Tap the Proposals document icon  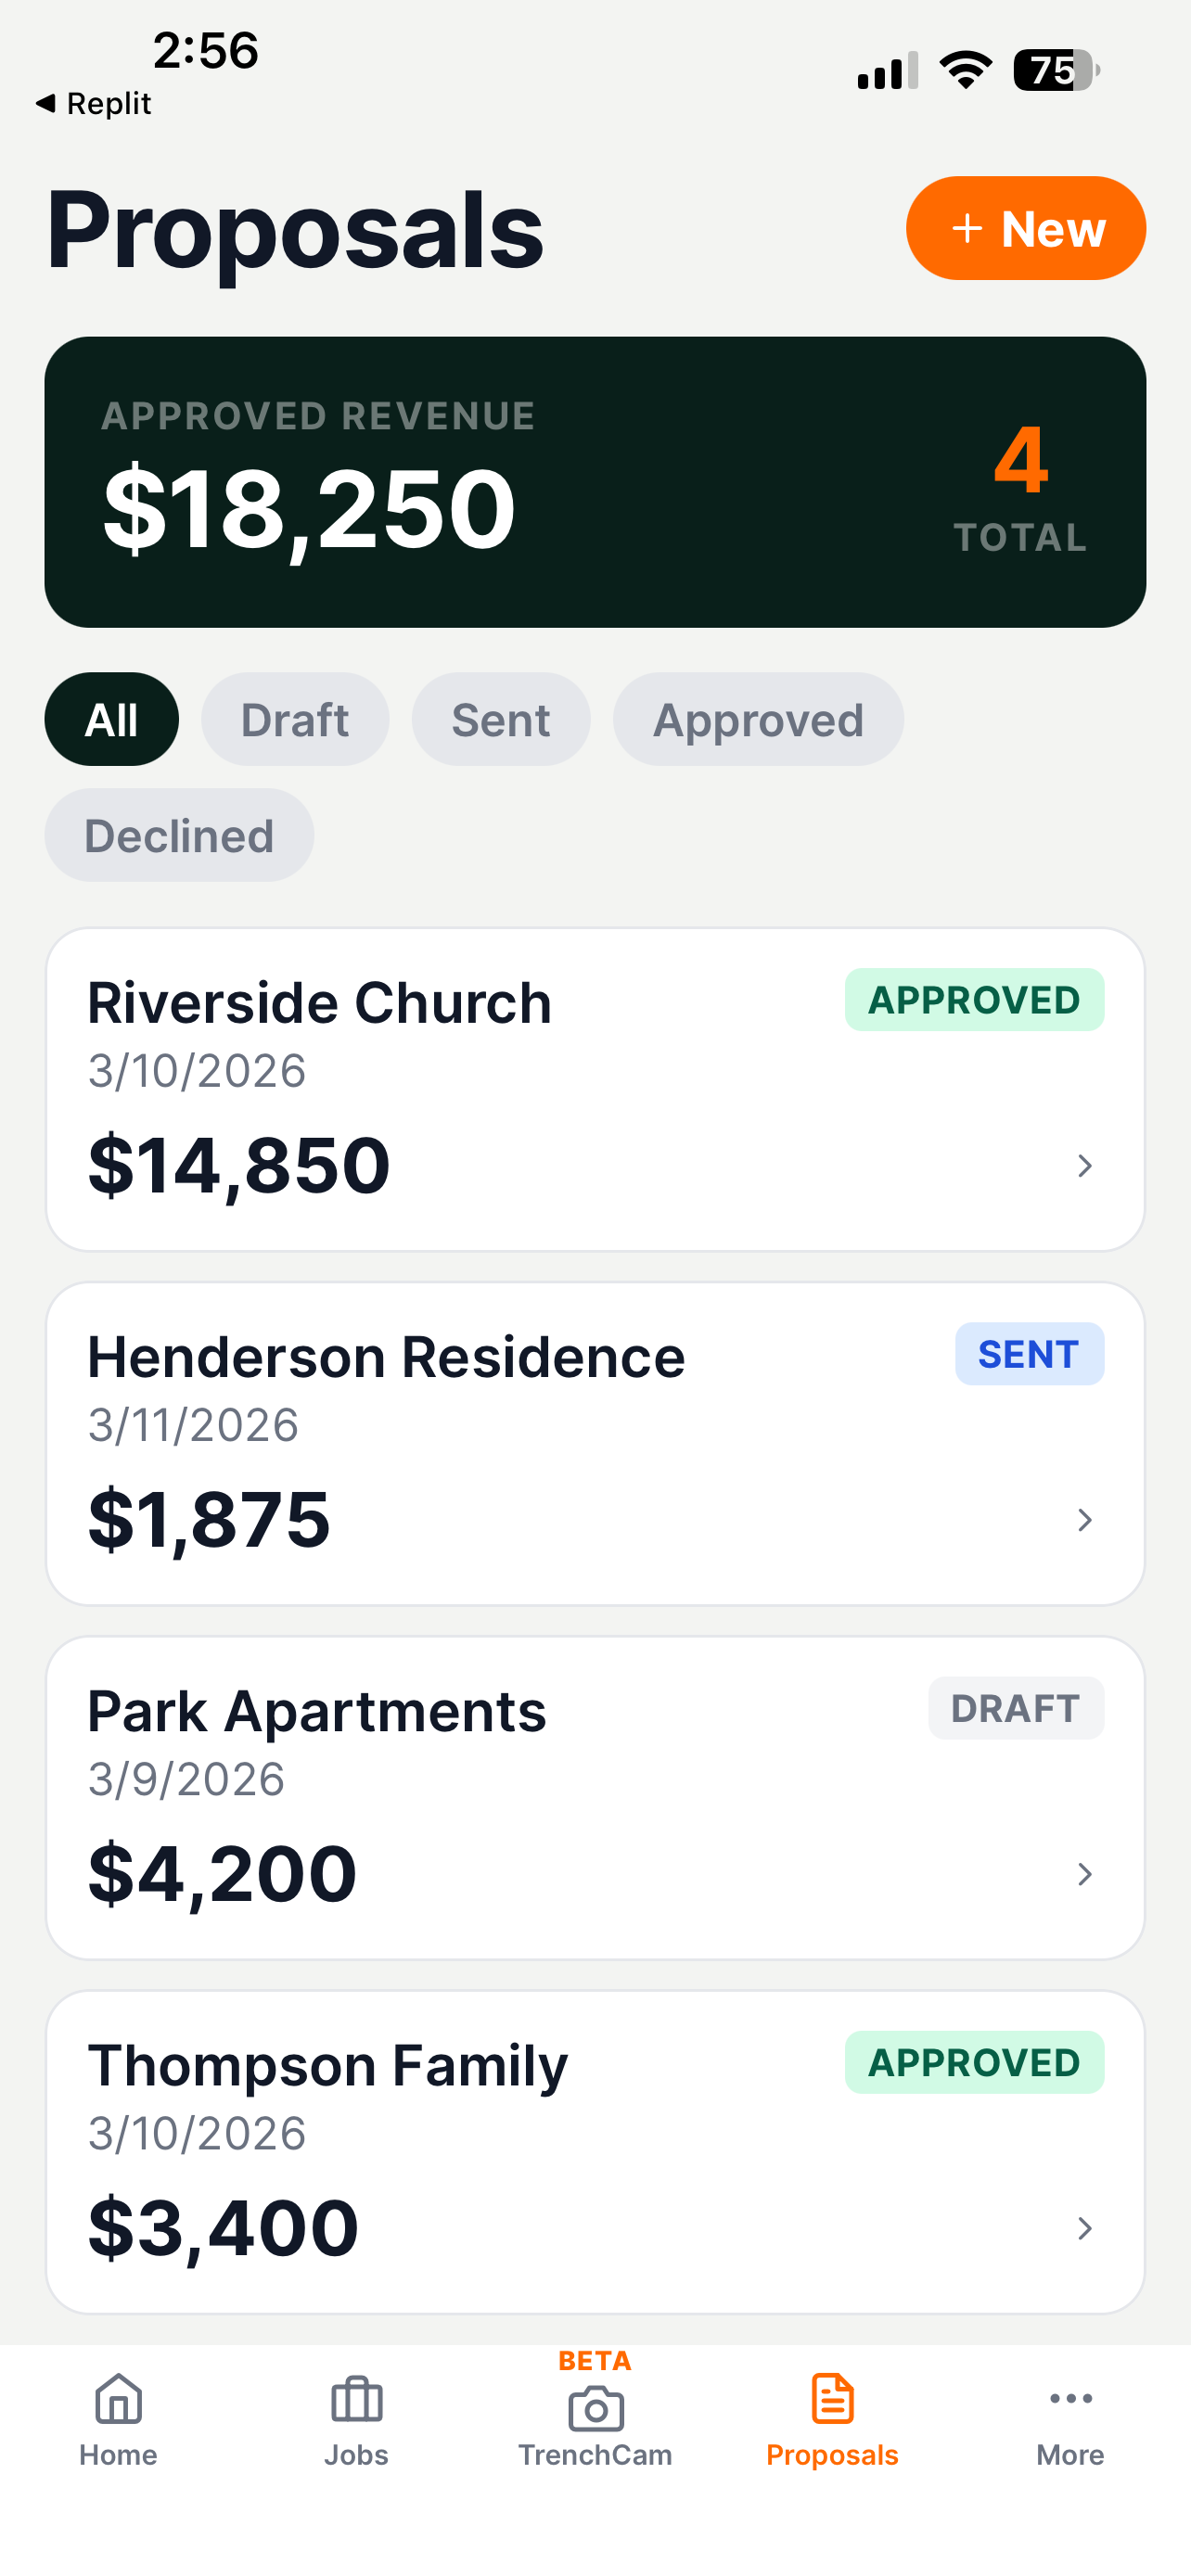point(832,2398)
